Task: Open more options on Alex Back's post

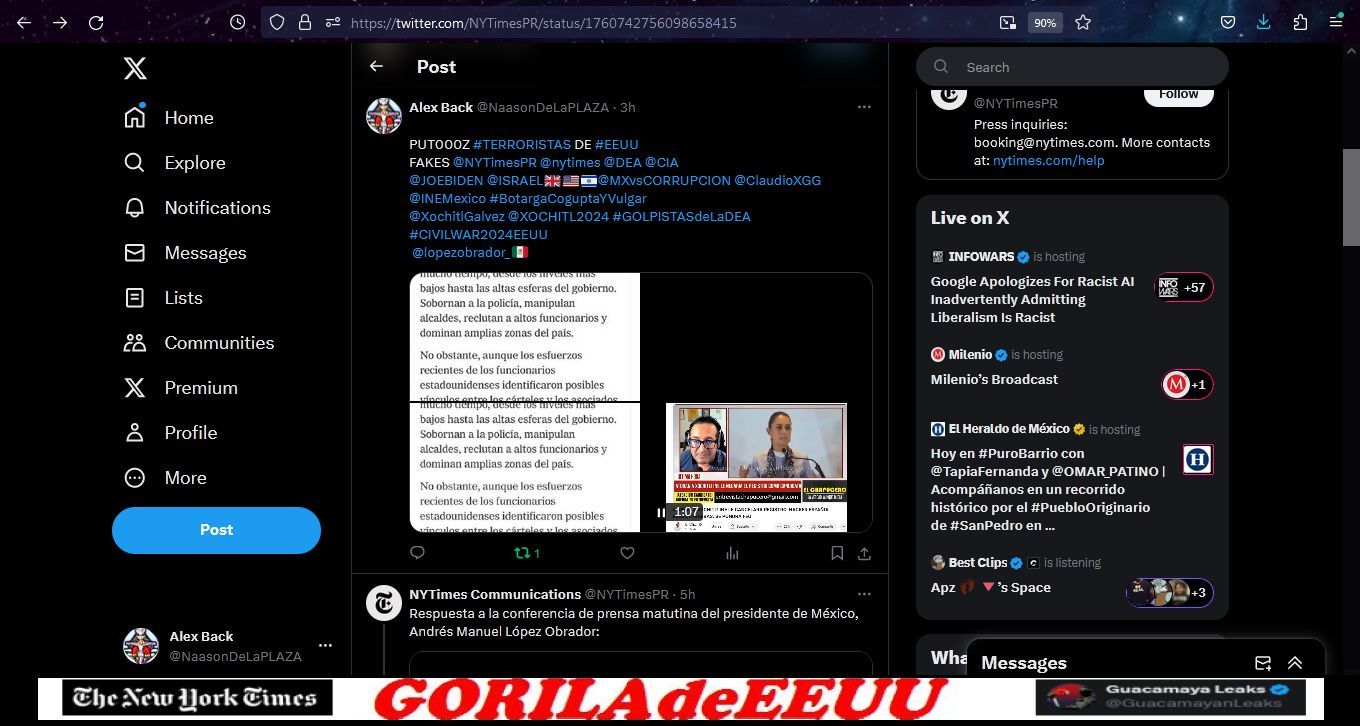Action: (x=864, y=107)
